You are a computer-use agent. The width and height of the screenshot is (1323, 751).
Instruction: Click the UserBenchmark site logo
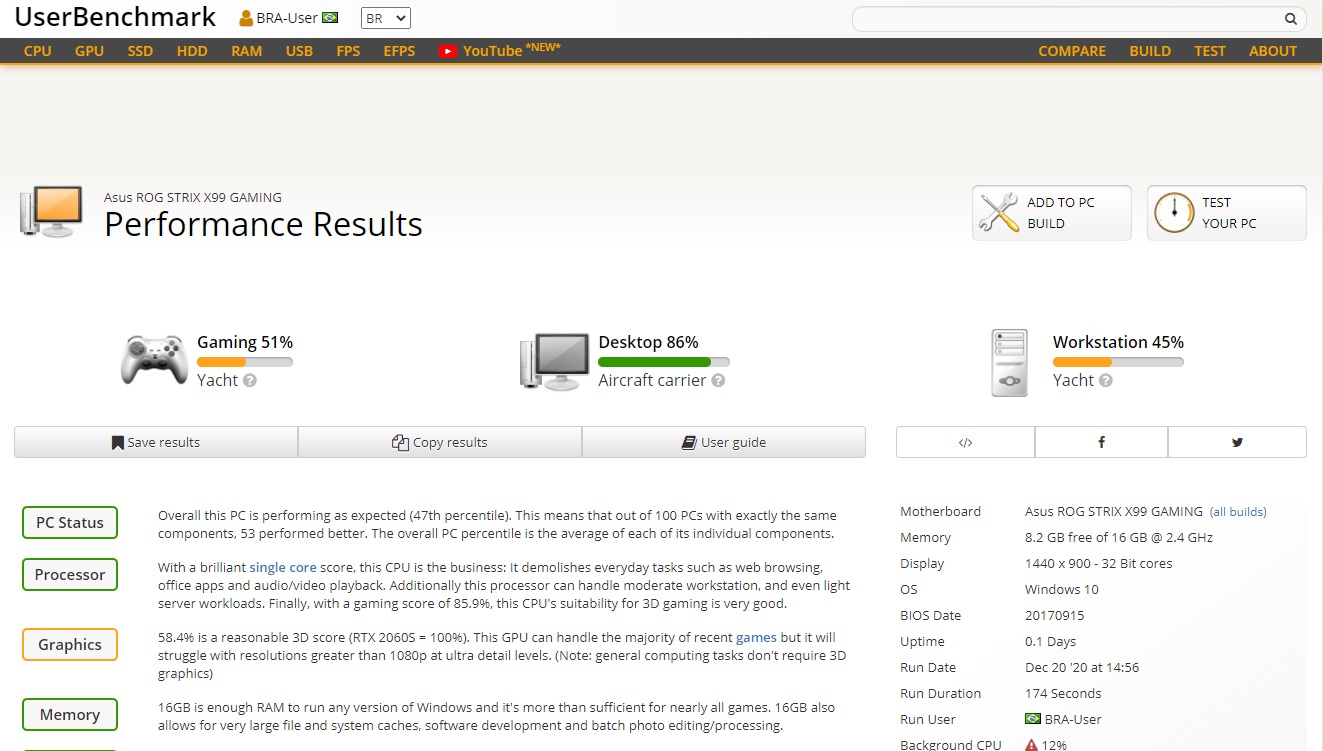click(x=115, y=17)
